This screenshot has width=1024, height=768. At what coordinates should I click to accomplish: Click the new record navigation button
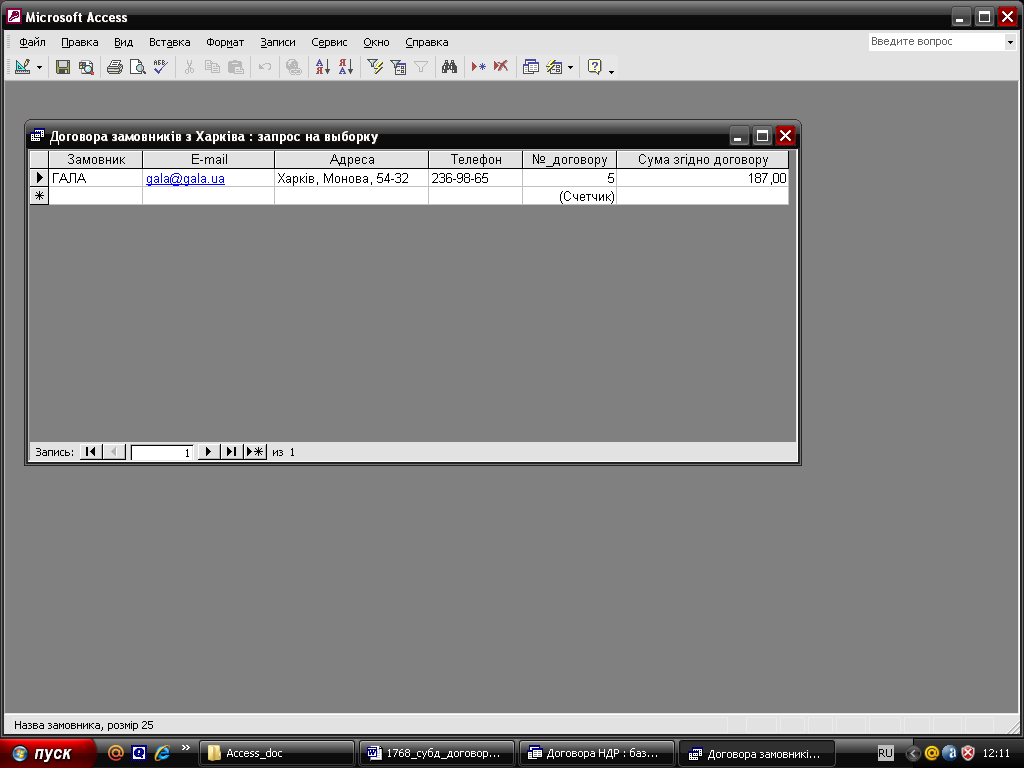tap(255, 451)
